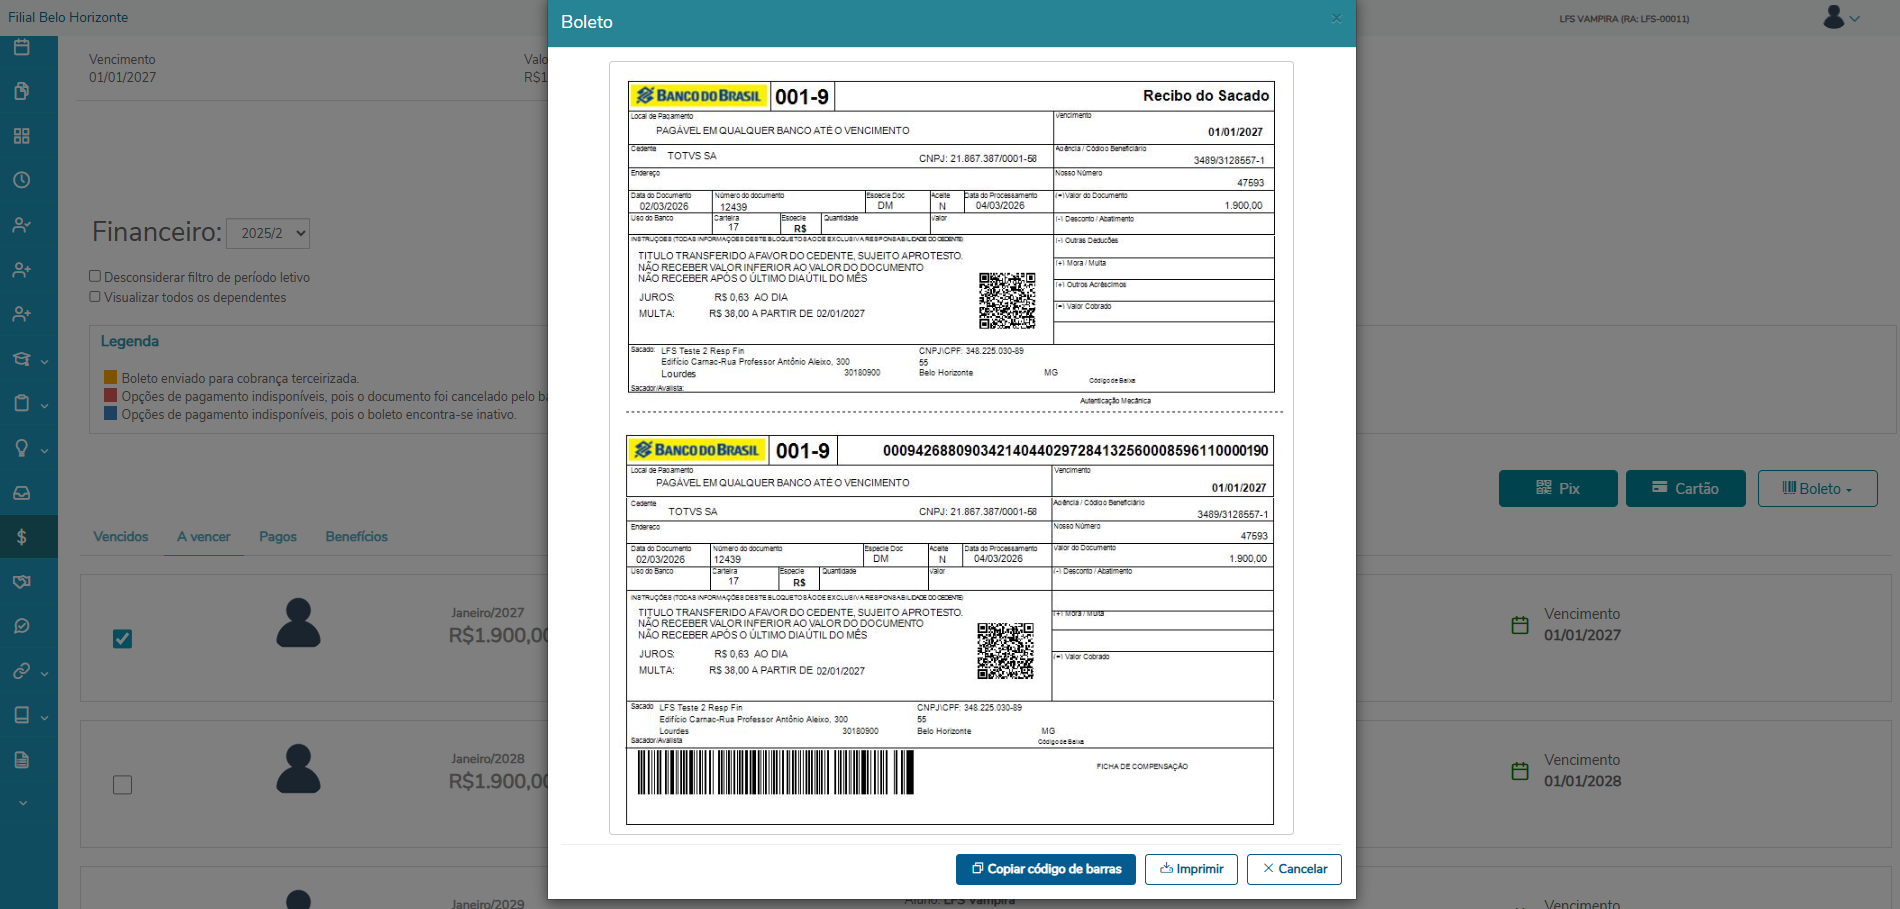
Task: Open the Pagos tab
Action: coord(278,537)
